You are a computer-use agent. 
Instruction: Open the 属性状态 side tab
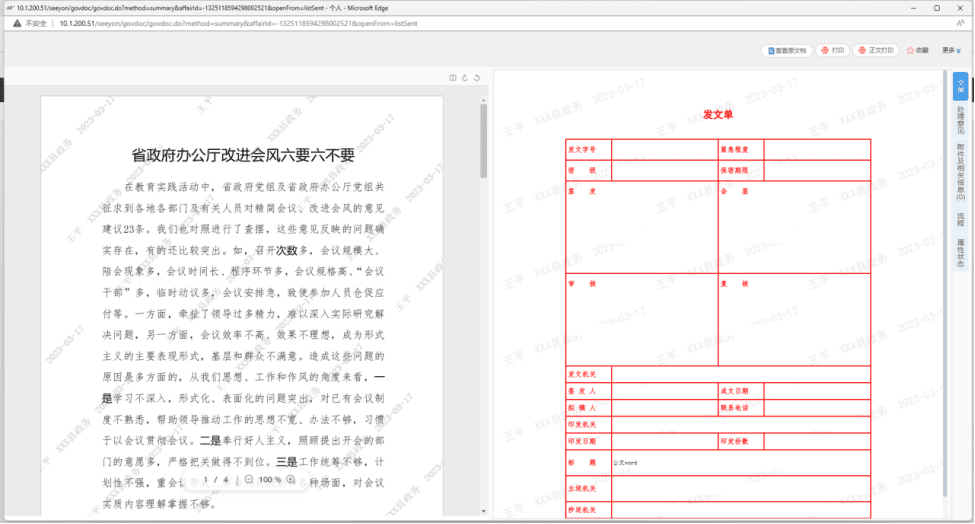click(961, 253)
